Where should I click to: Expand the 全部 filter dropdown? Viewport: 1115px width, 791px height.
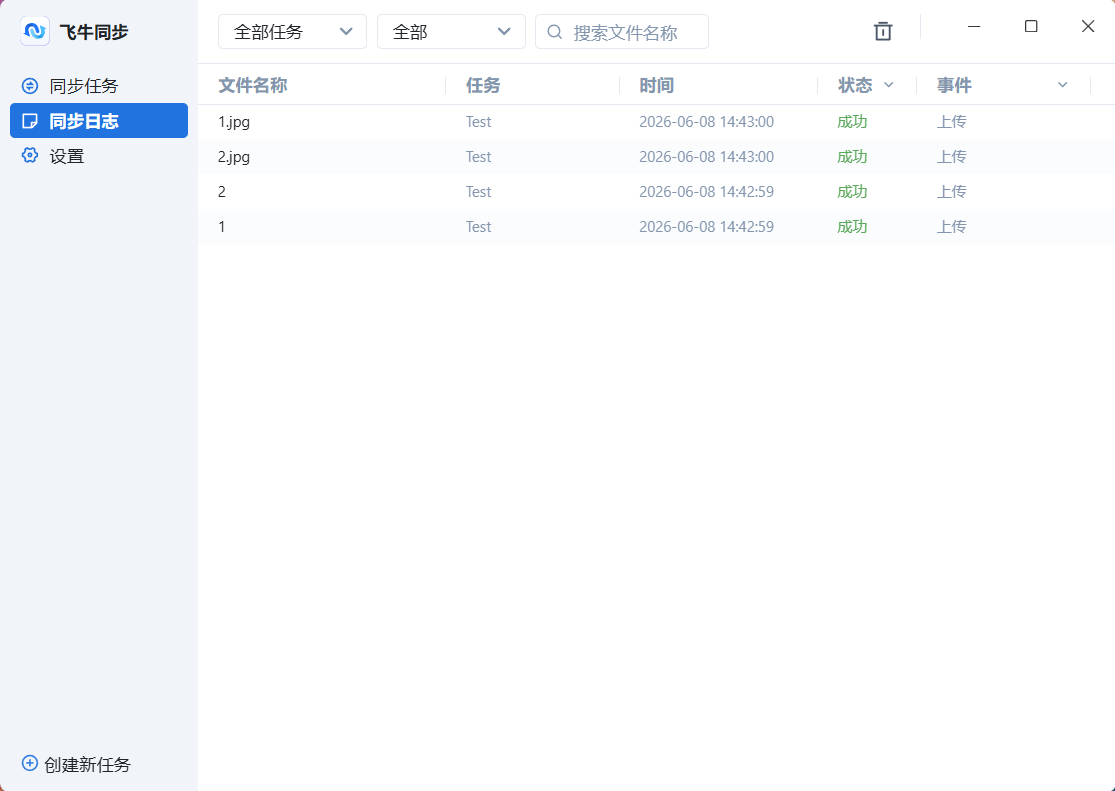pos(451,32)
